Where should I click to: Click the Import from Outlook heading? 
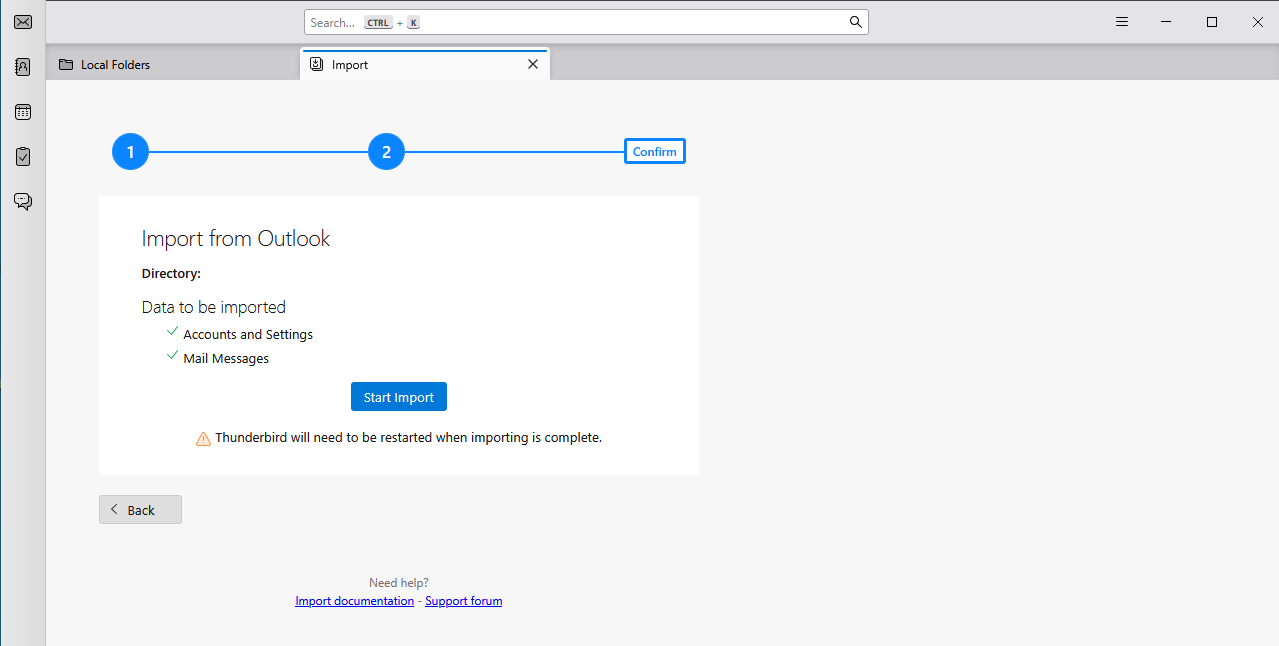tap(236, 238)
